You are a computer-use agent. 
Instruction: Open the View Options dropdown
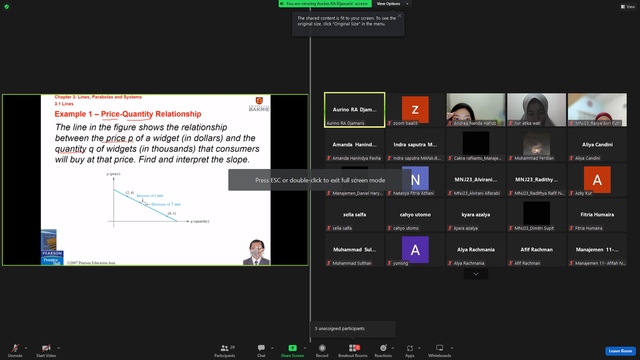[392, 4]
